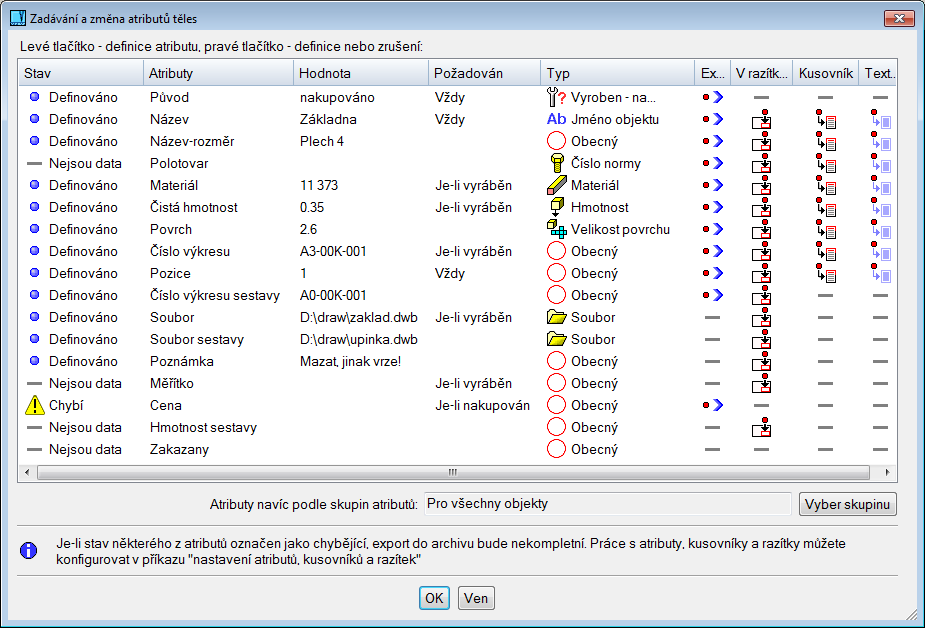The image size is (925, 628).
Task: Click the Hmotnost weight cube icon
Action: click(556, 207)
